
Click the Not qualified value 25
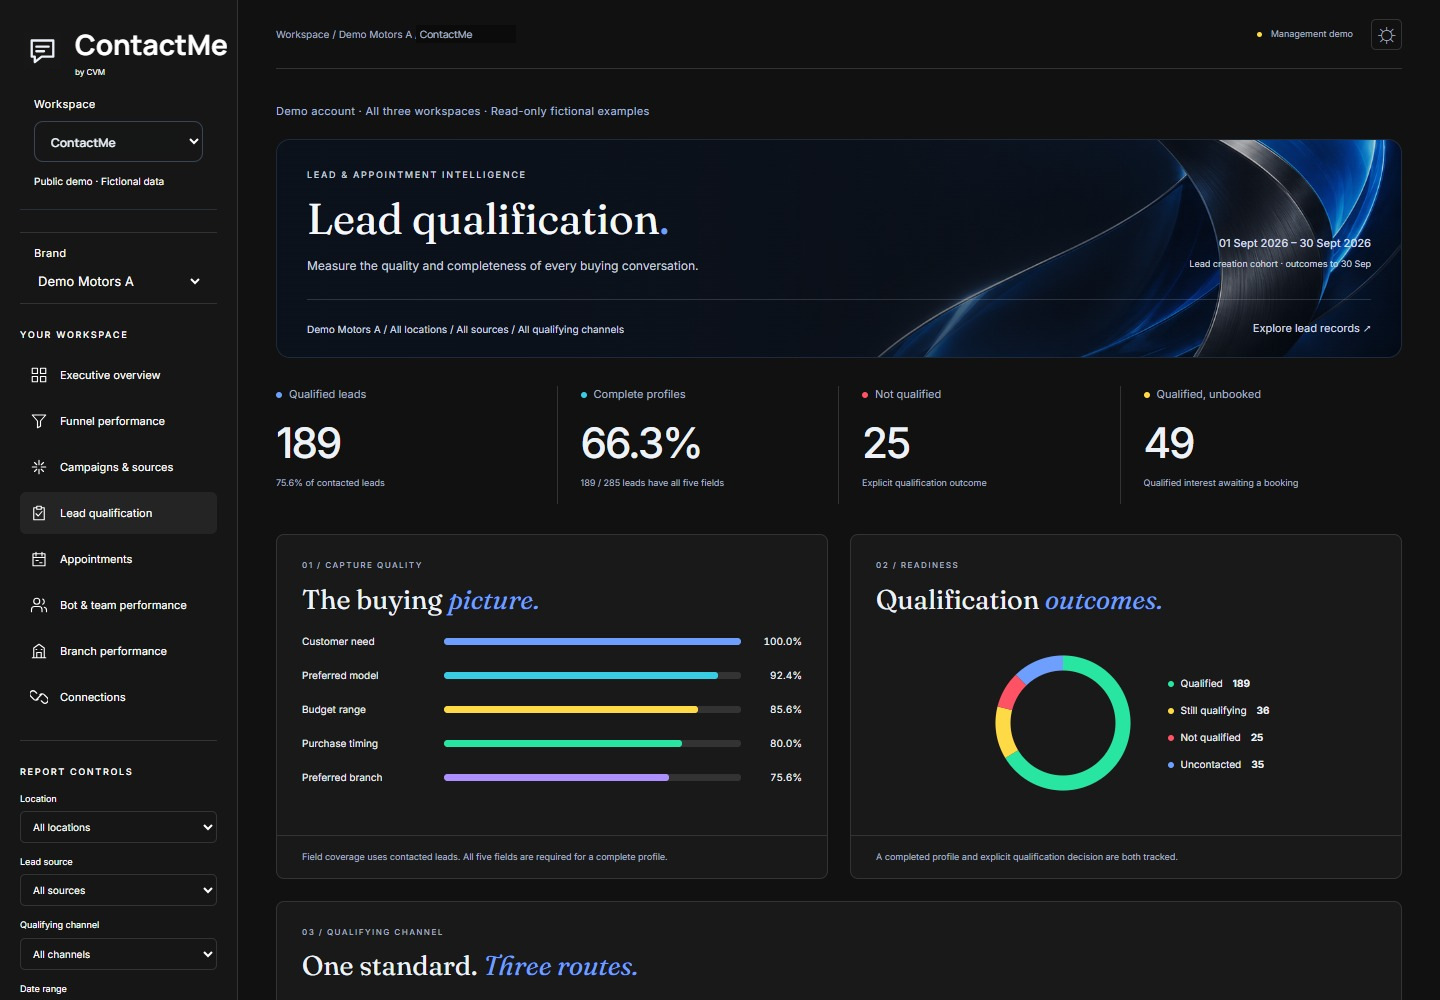pos(886,443)
